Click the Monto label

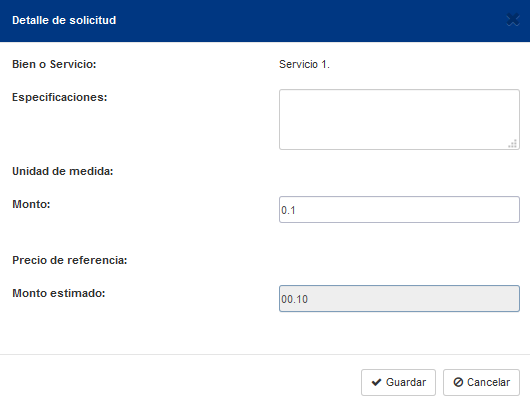[x=31, y=204]
